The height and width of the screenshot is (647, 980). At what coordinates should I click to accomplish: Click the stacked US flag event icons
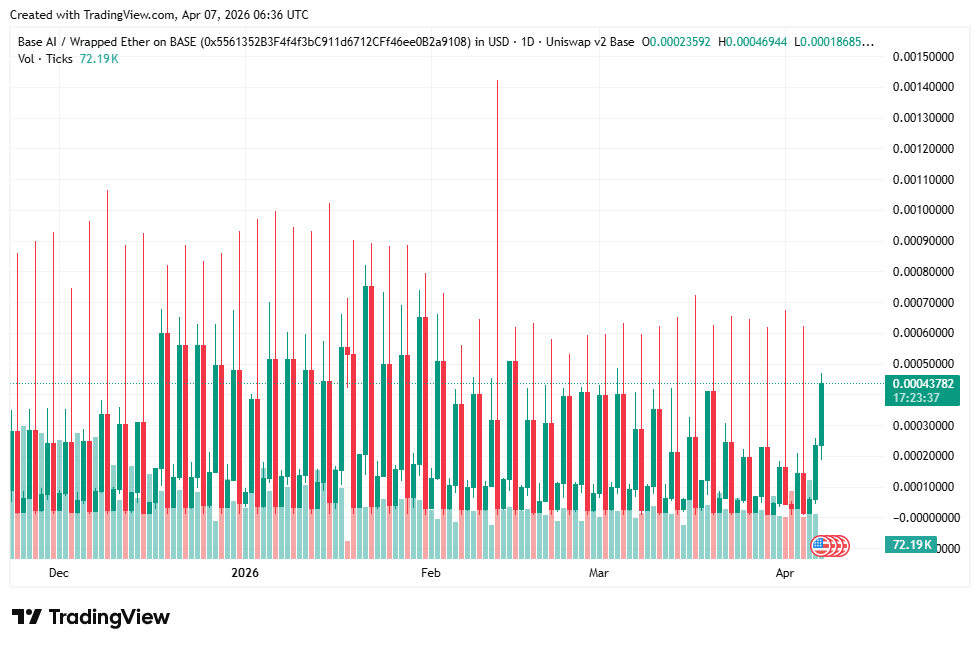coord(829,545)
